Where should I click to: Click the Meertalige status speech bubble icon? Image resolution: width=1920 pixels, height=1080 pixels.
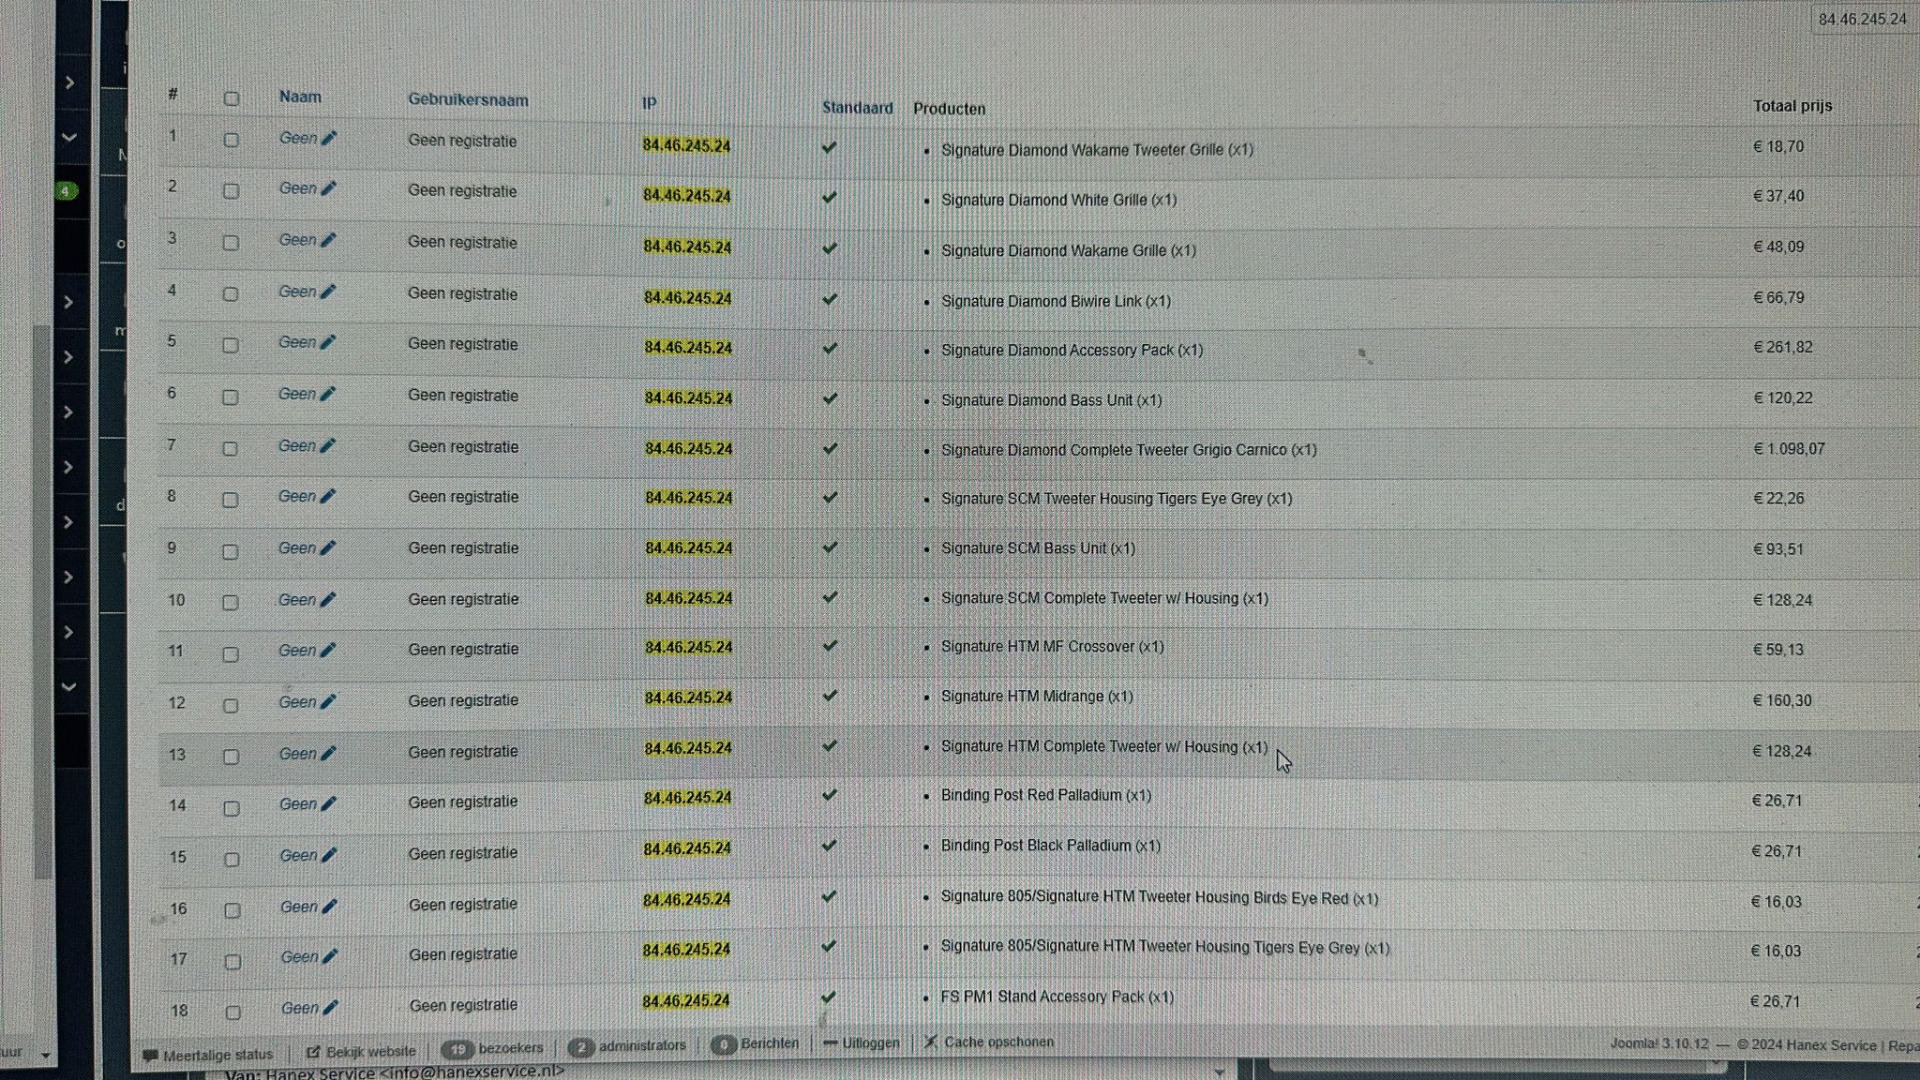(150, 1055)
